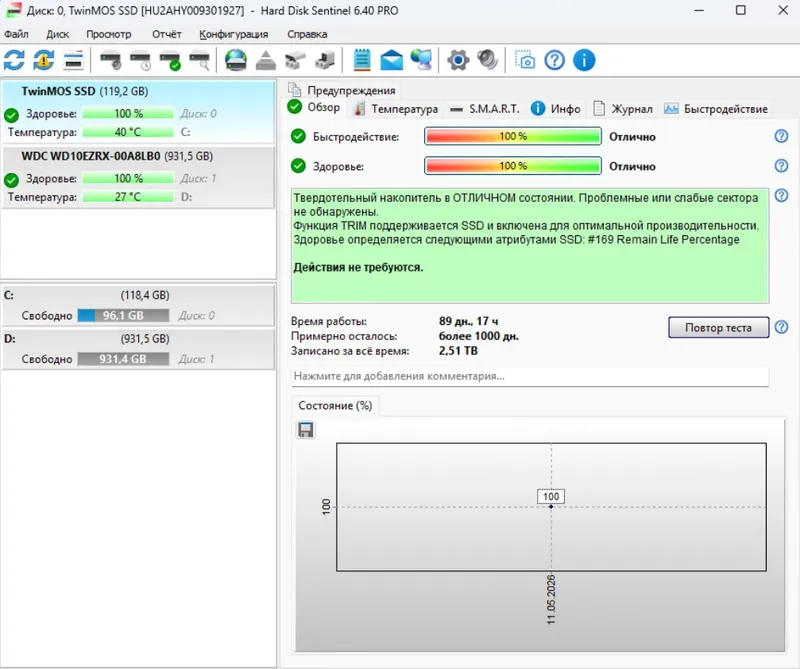Click the blue About info icon
The image size is (800, 669).
(x=584, y=60)
